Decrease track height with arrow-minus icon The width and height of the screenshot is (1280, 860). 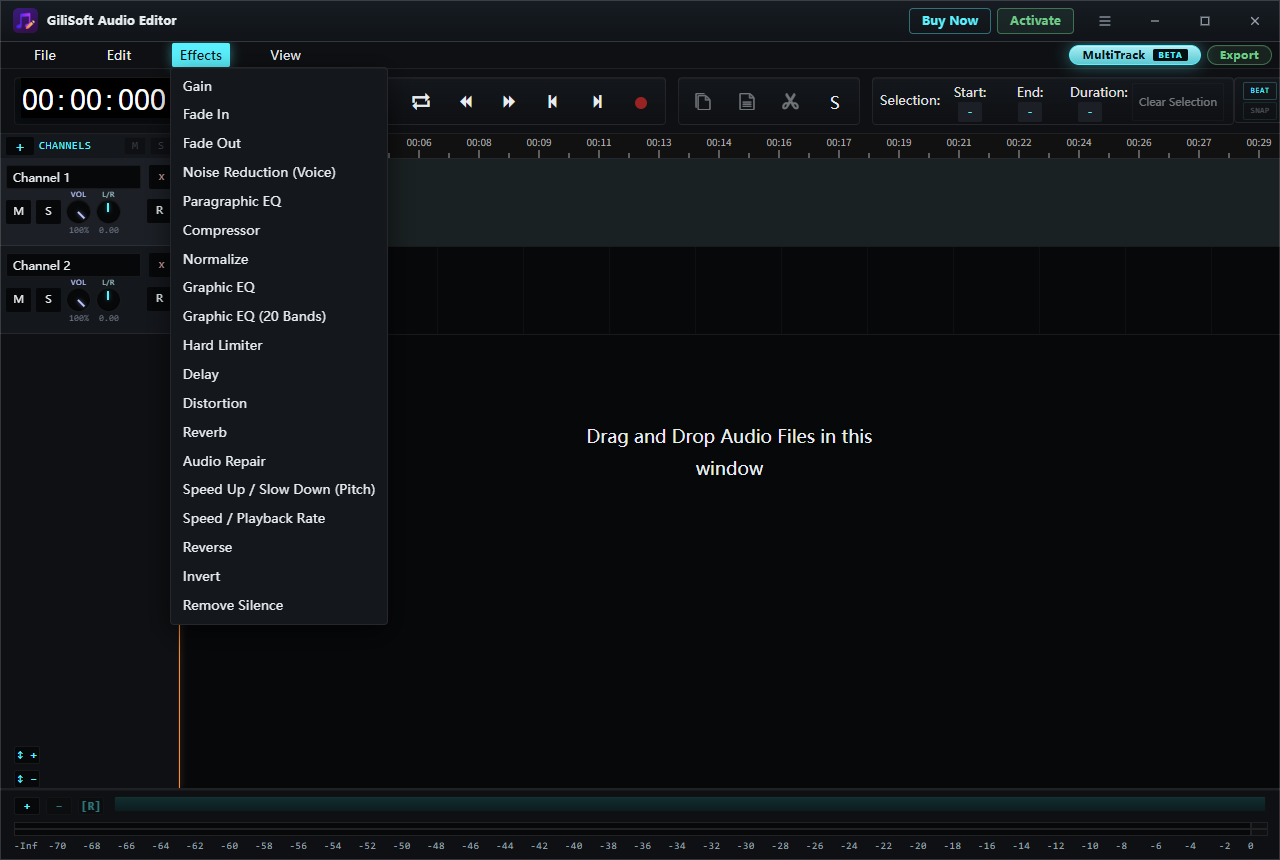click(x=27, y=778)
